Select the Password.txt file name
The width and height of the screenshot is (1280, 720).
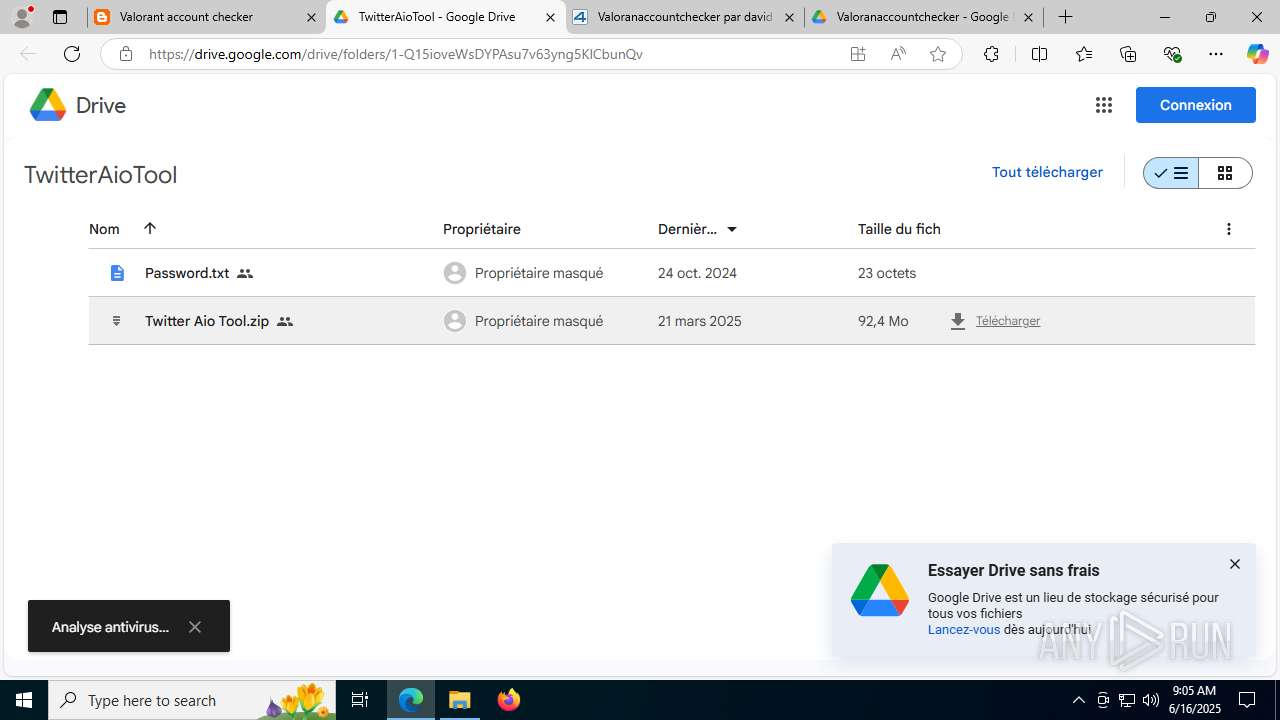click(x=187, y=273)
